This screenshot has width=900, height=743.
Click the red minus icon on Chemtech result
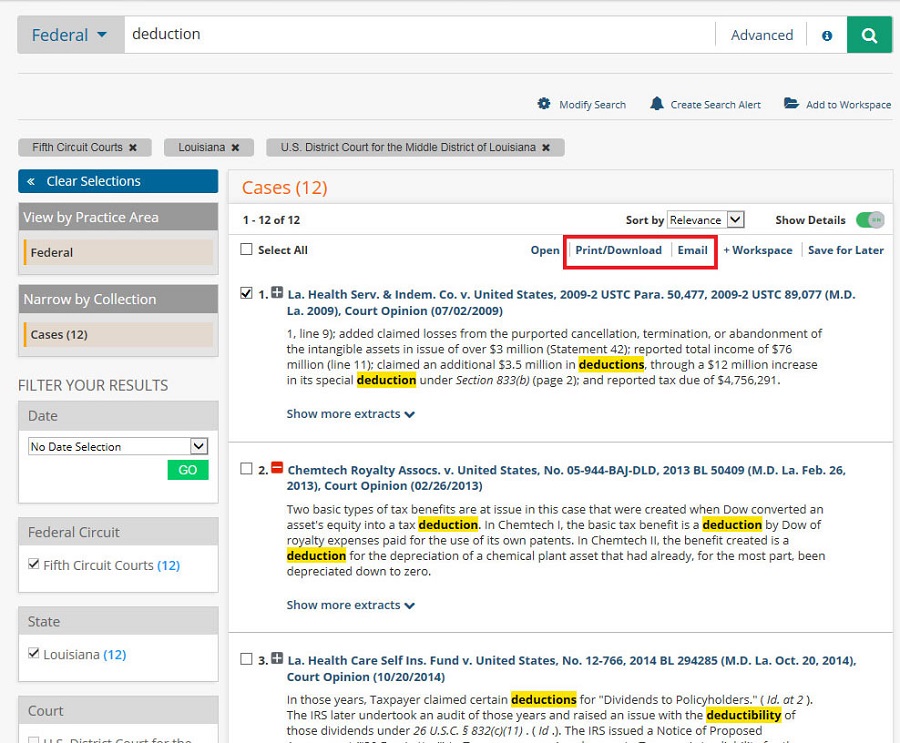277,468
